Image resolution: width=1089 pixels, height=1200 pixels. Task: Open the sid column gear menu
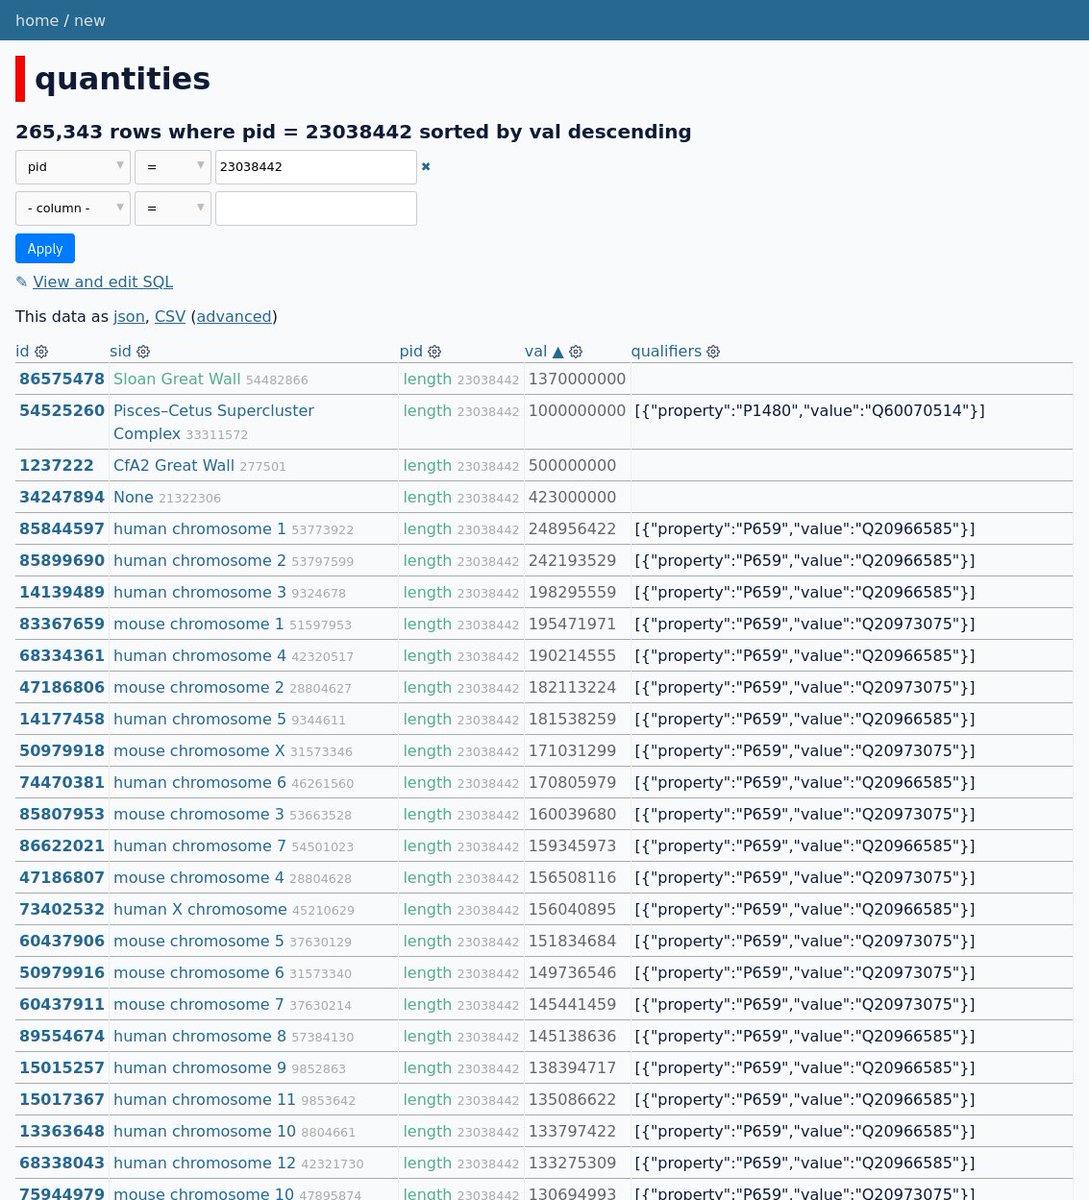[x=143, y=352]
